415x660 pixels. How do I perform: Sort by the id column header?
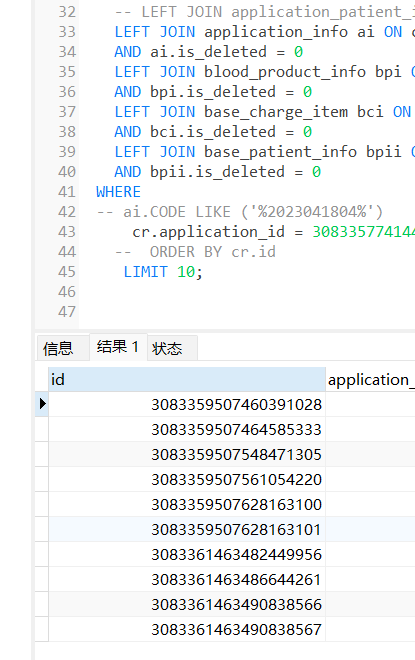pyautogui.click(x=187, y=380)
